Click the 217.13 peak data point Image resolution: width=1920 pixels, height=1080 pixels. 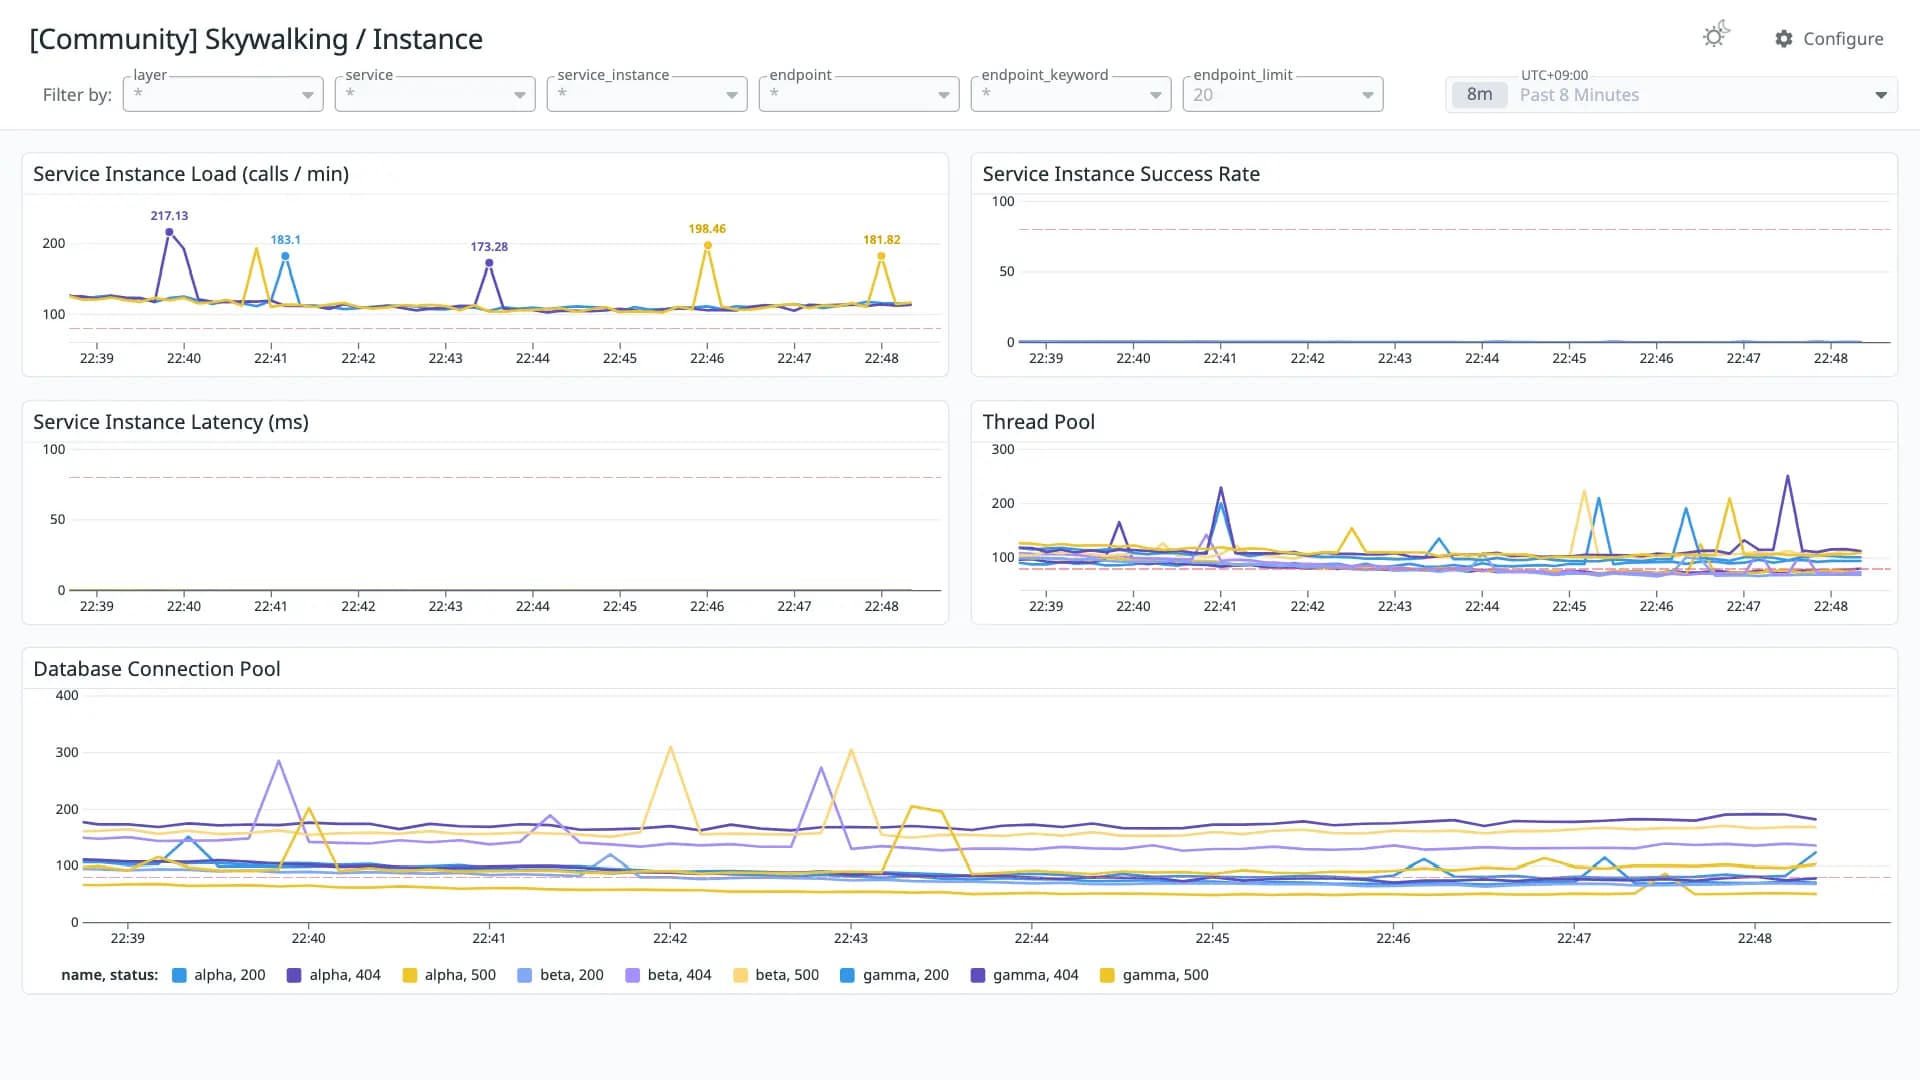(169, 232)
